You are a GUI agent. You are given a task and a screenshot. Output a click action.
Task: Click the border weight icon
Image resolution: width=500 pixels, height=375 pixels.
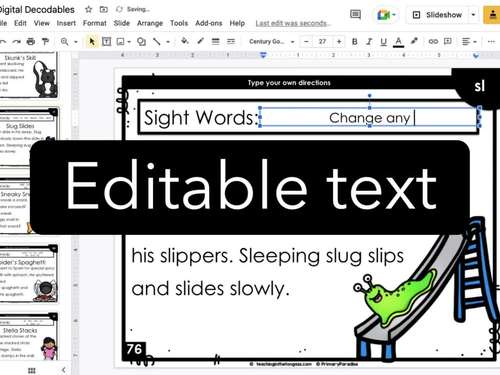click(216, 41)
